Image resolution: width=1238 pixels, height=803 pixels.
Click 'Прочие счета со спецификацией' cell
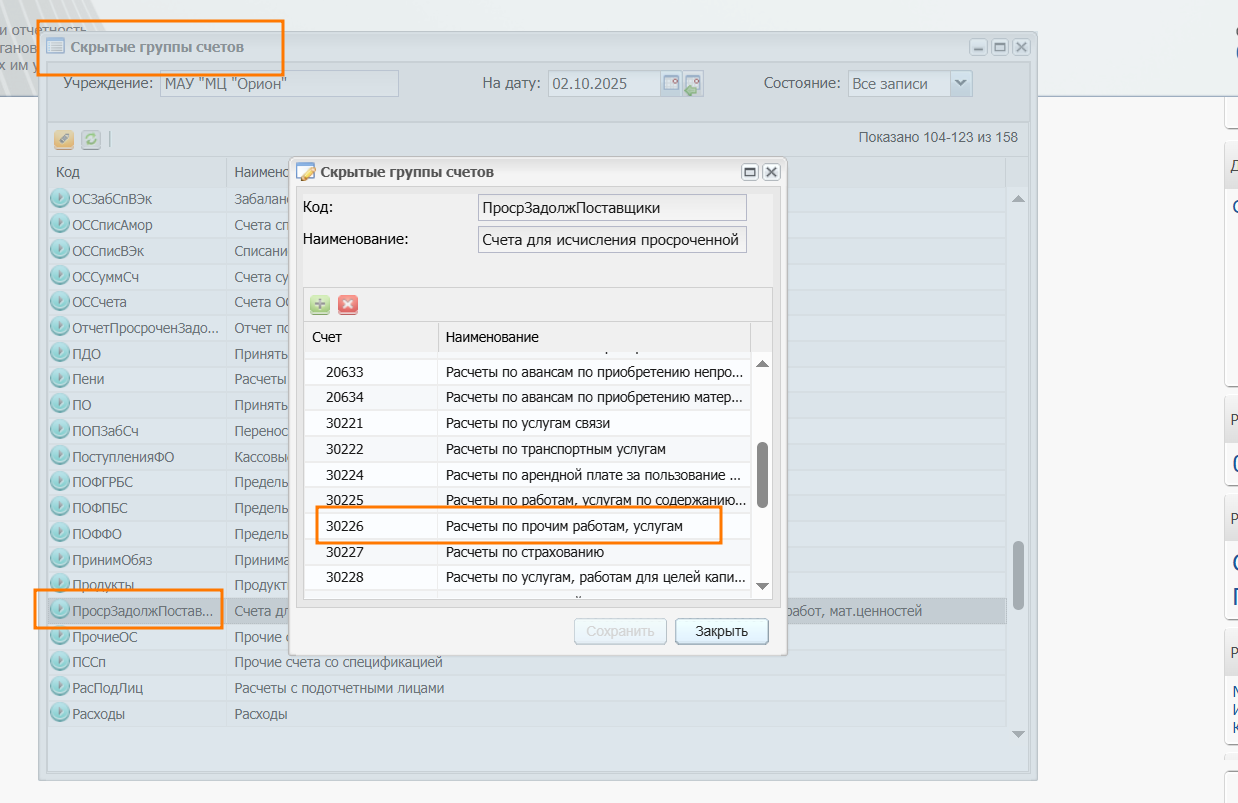pyautogui.click(x=338, y=662)
